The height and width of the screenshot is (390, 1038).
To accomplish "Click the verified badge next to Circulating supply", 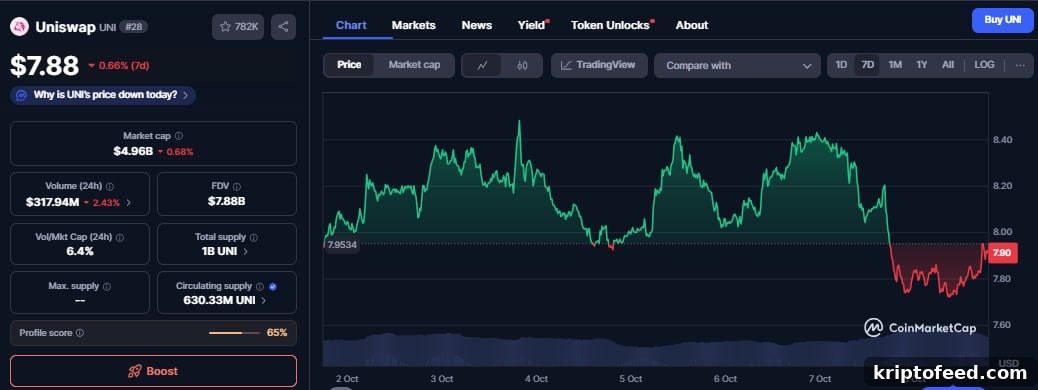I will pos(273,287).
